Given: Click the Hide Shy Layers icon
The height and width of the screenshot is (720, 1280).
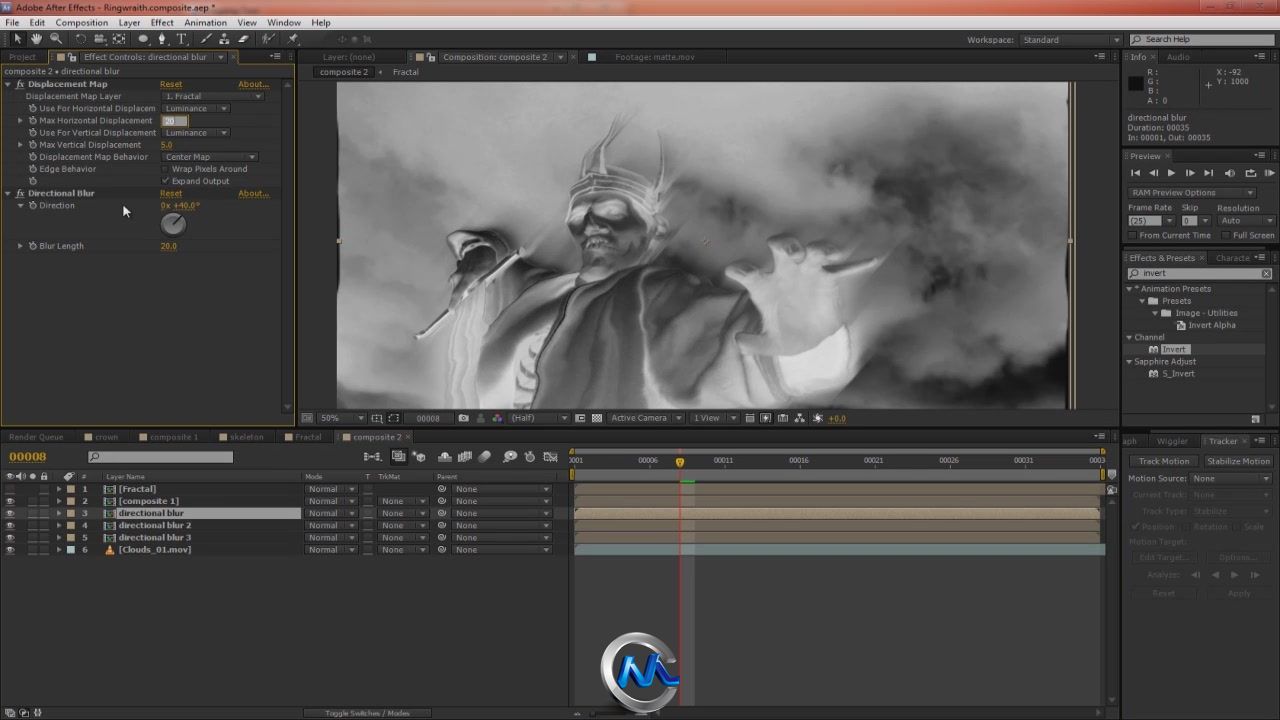Looking at the screenshot, I should click(445, 457).
